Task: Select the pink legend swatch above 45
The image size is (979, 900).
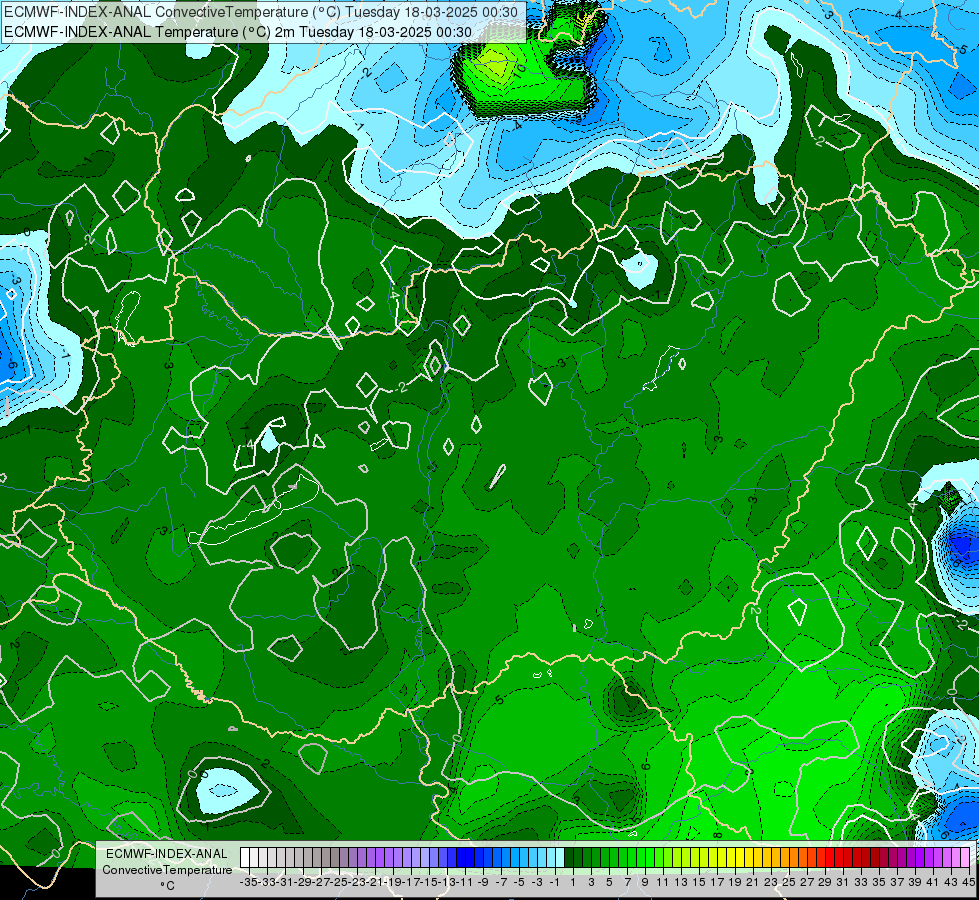Action: (965, 858)
